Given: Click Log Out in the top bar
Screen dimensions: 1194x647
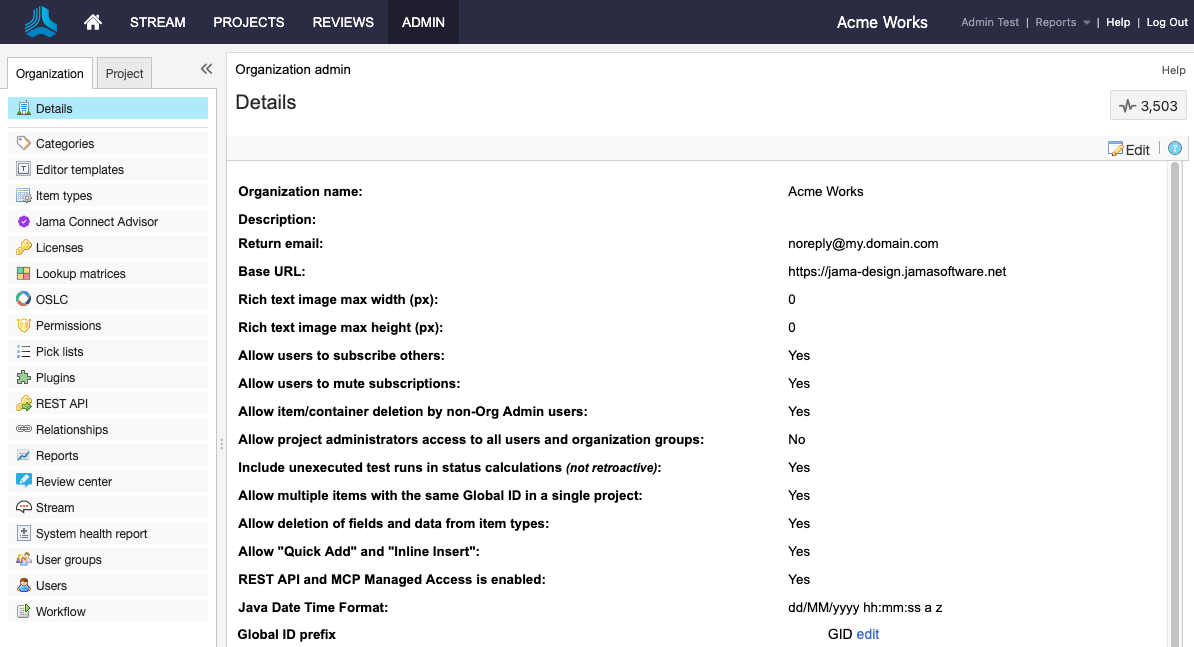Looking at the screenshot, I should (x=1166, y=21).
